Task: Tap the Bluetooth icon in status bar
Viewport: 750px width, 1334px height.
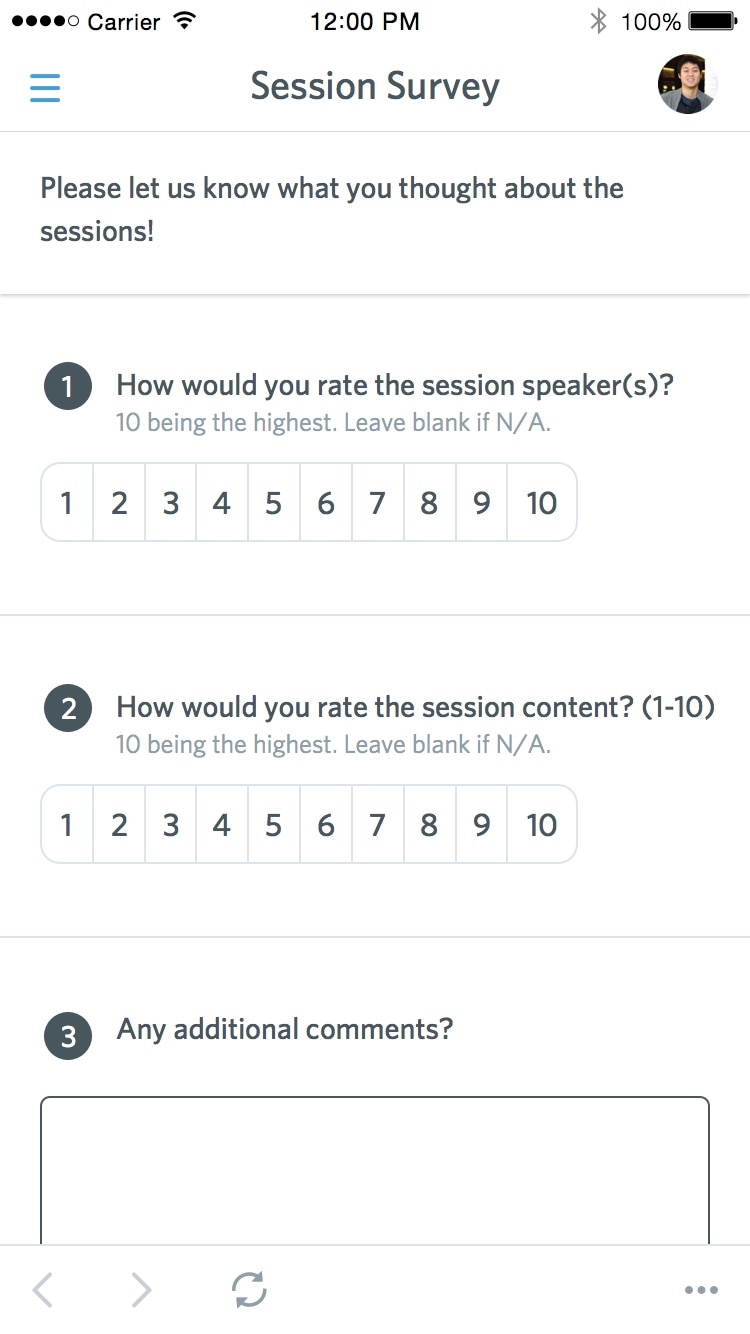Action: point(599,19)
